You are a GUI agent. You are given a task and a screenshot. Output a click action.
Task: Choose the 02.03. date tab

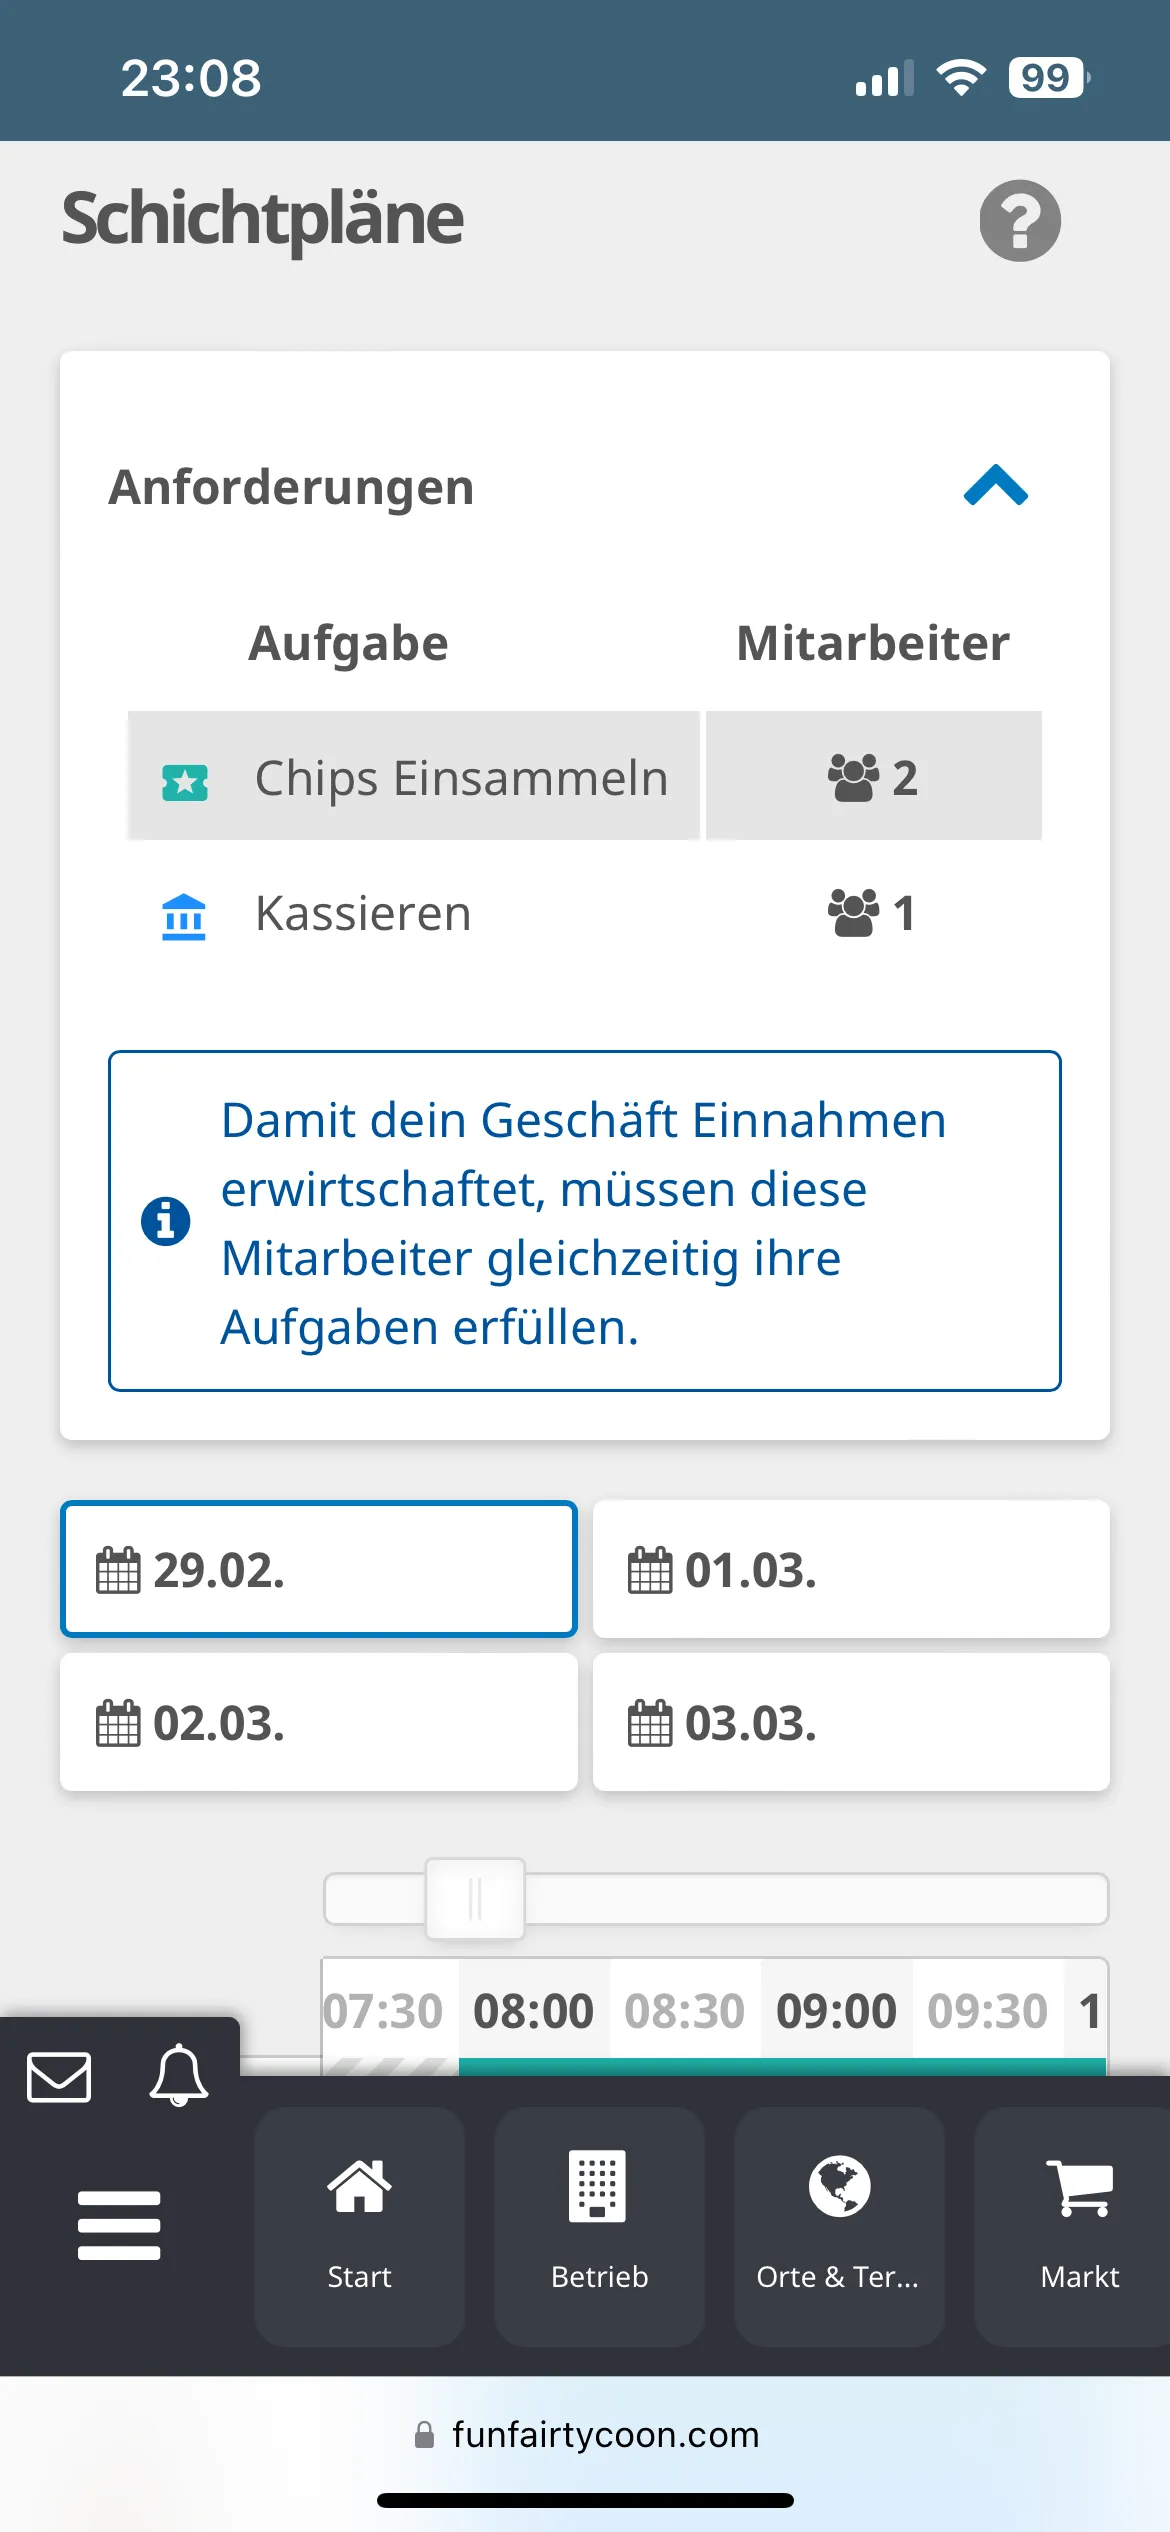[319, 1722]
